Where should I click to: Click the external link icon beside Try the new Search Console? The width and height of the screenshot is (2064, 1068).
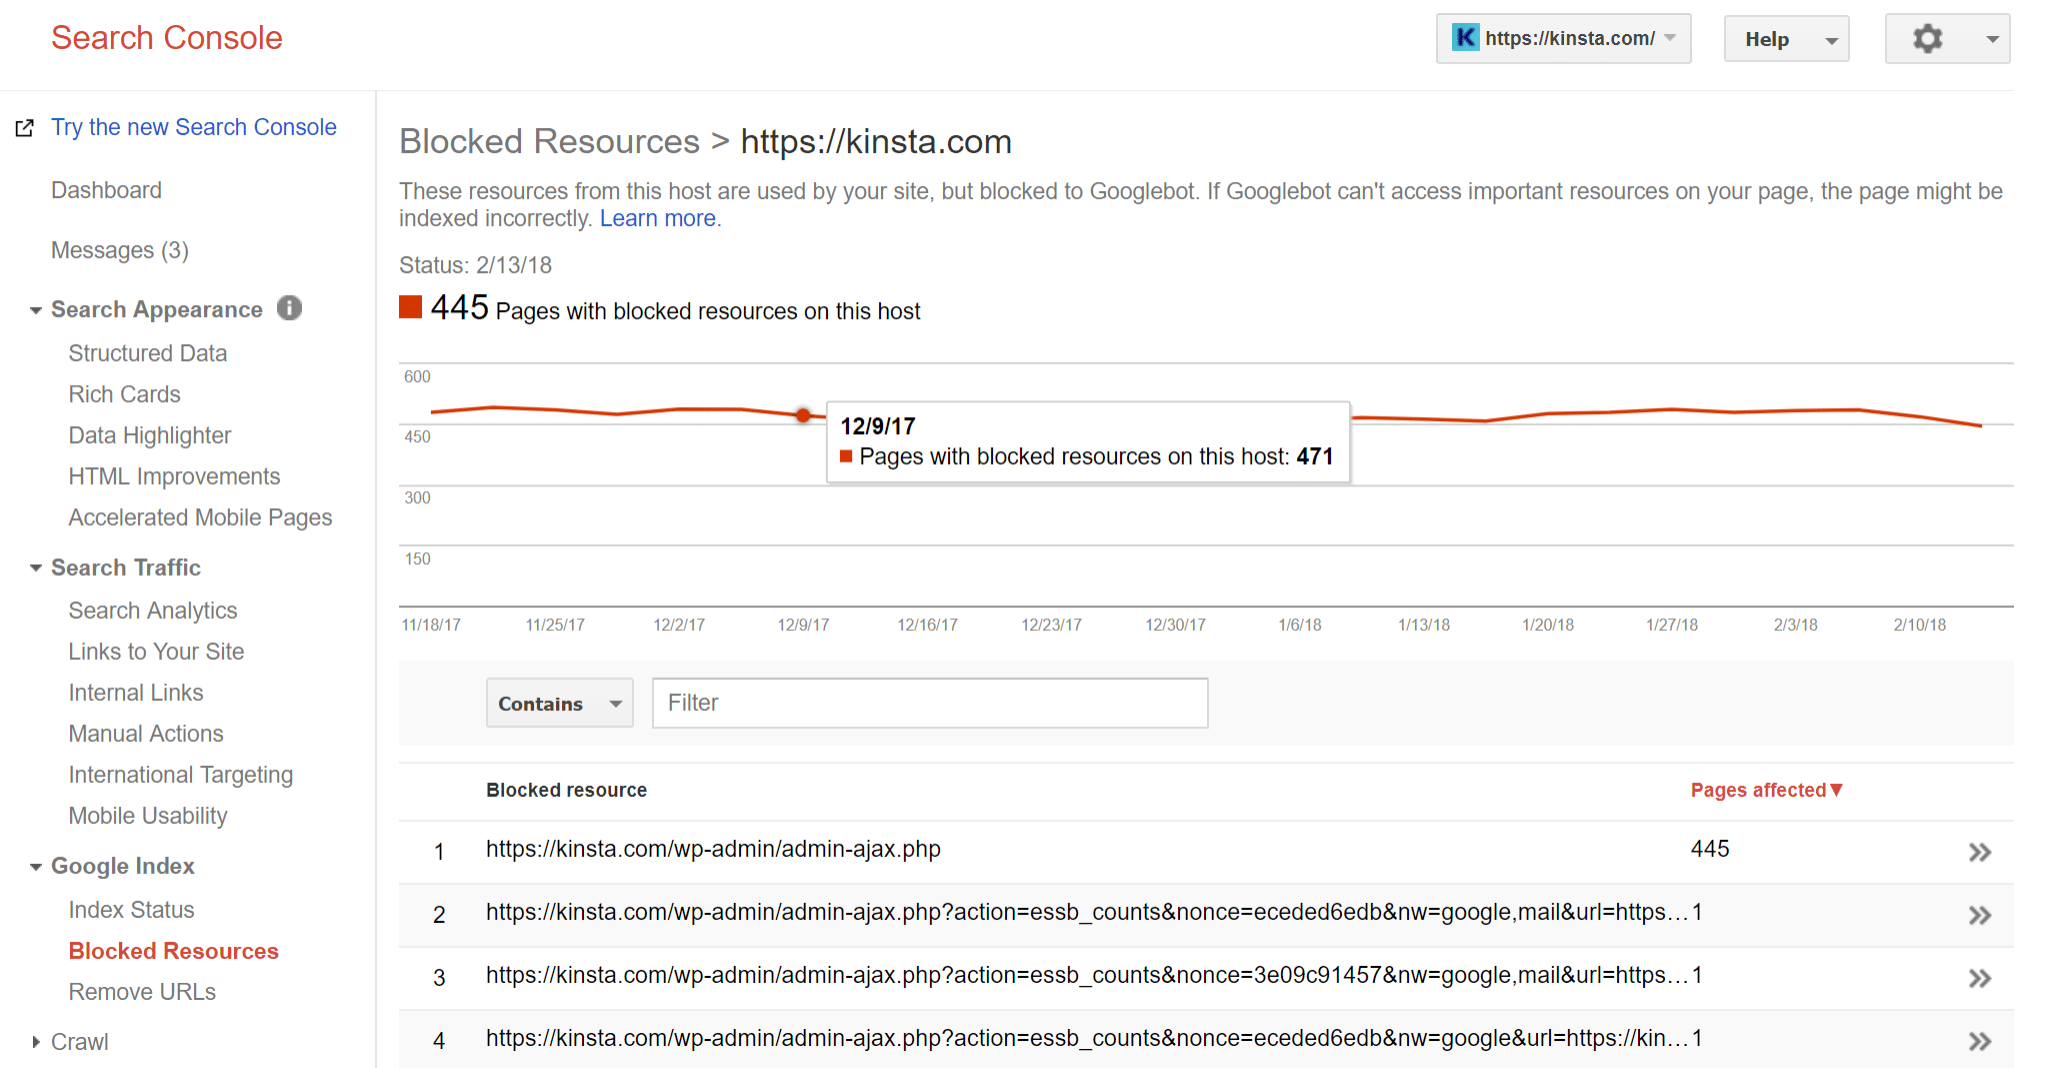click(24, 127)
